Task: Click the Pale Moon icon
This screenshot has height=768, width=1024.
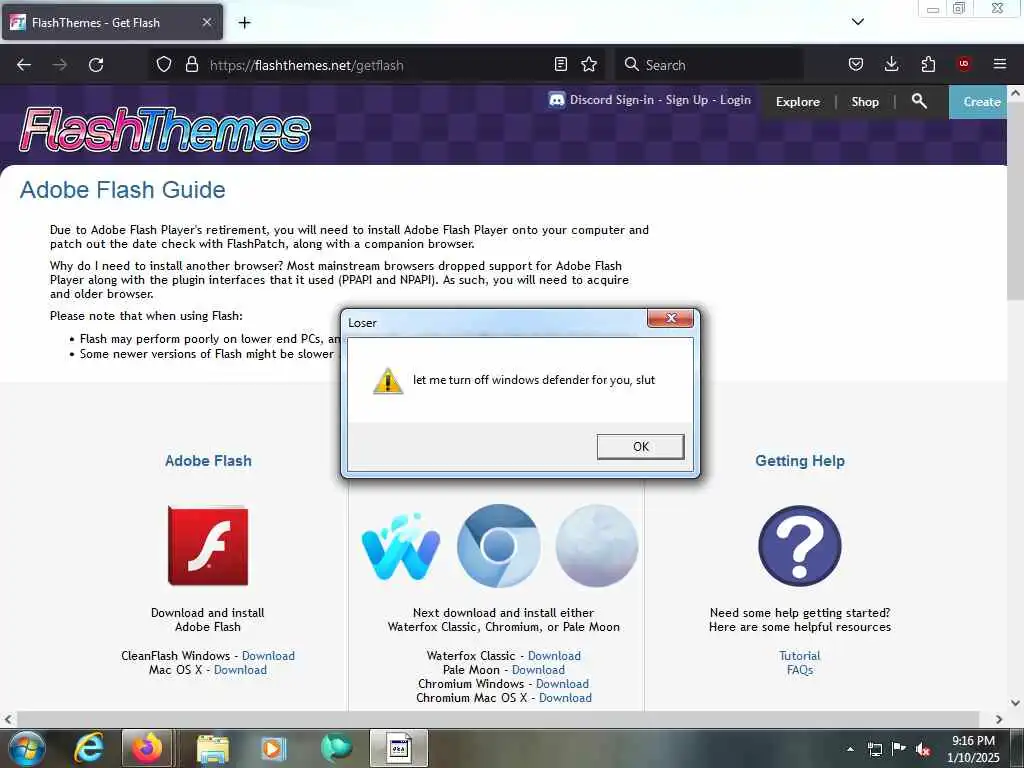Action: click(x=596, y=546)
